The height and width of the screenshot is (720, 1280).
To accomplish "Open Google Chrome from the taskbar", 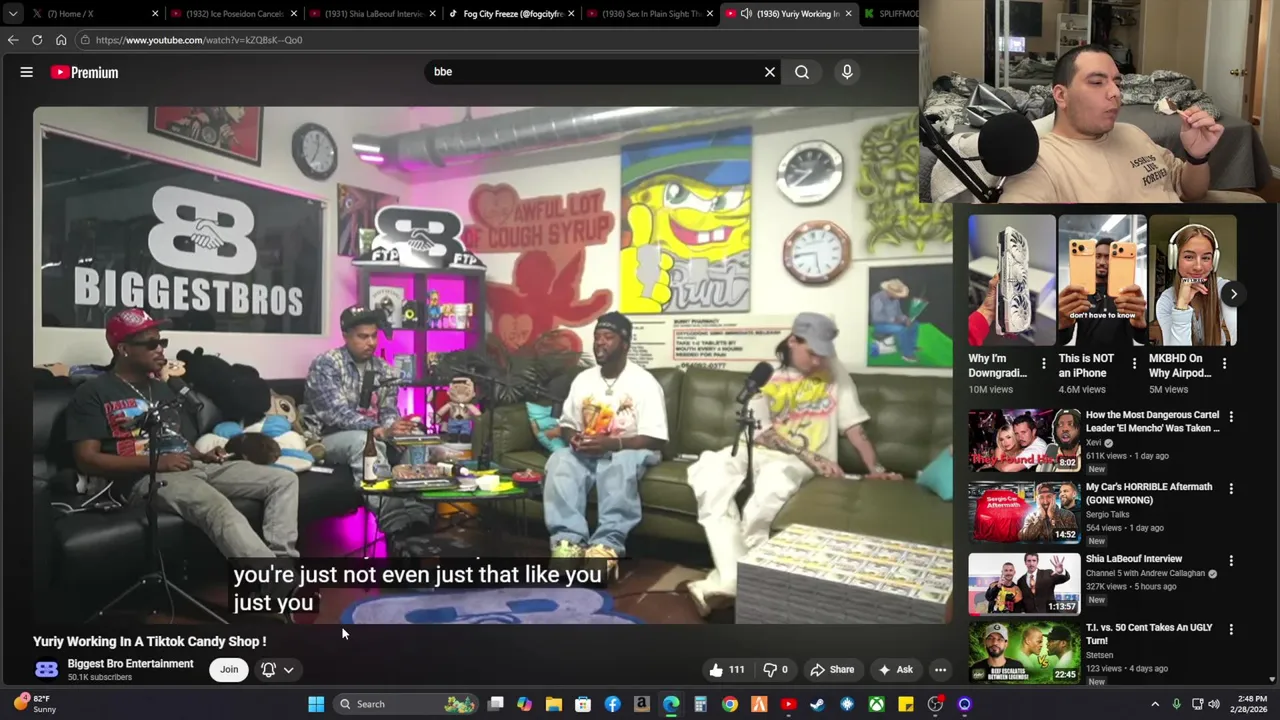I will tap(730, 704).
